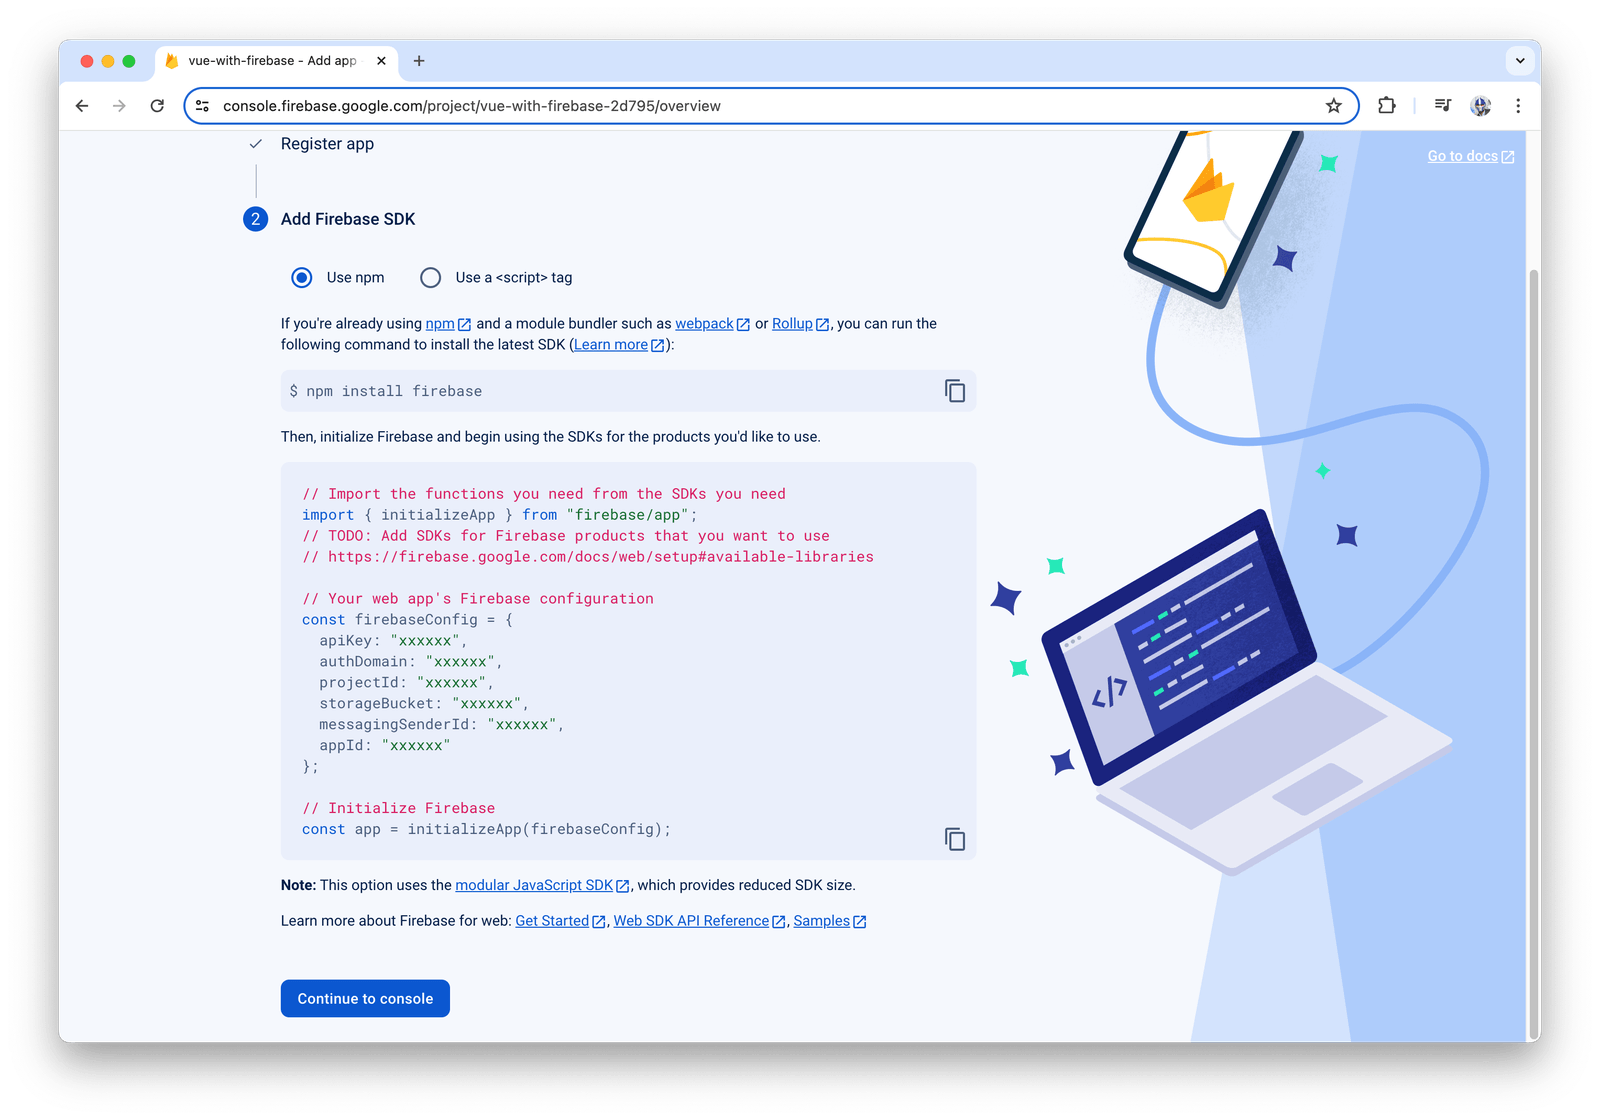Click the macOS window zoom button
Viewport: 1600px width, 1120px height.
(x=129, y=61)
